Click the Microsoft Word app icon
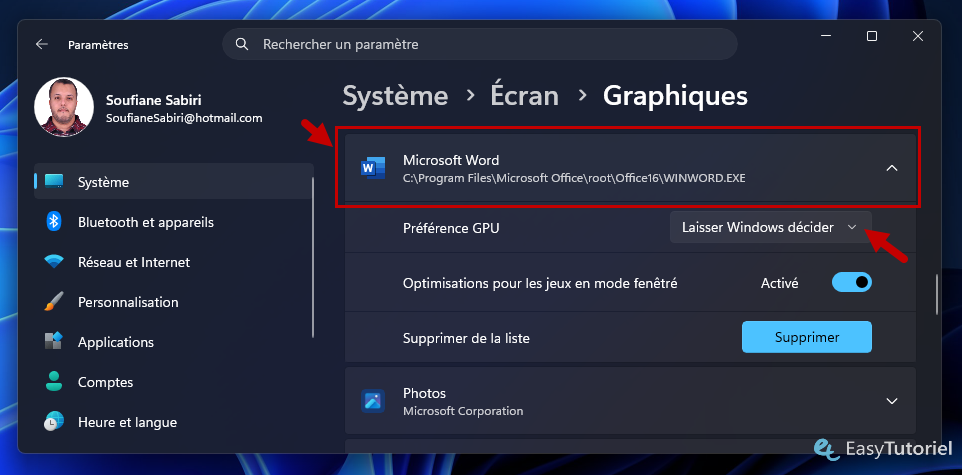The height and width of the screenshot is (475, 962). point(373,168)
